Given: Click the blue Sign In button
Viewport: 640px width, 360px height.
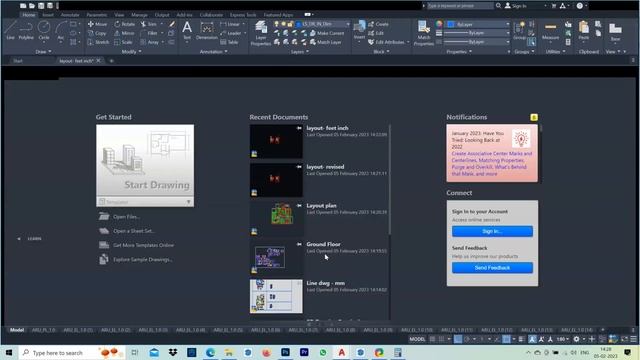Looking at the screenshot, I should 492,231.
